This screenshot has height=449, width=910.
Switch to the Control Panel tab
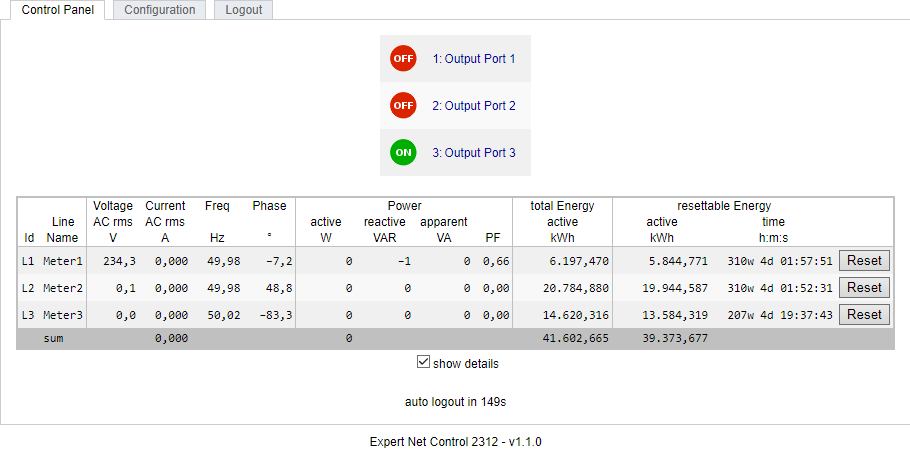[x=57, y=10]
